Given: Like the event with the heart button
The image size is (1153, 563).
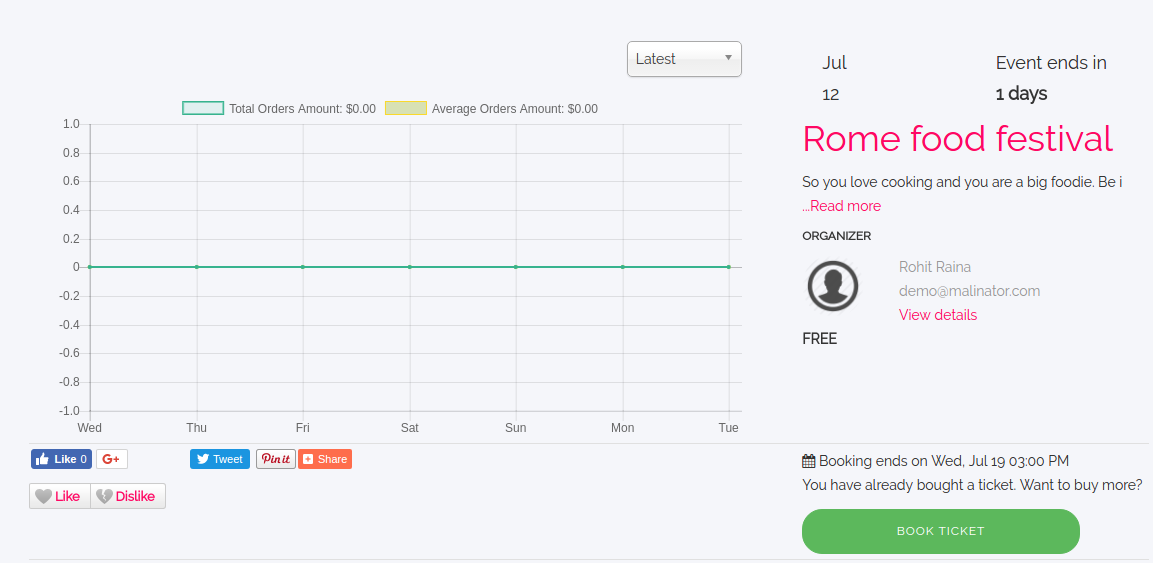Looking at the screenshot, I should pyautogui.click(x=59, y=496).
